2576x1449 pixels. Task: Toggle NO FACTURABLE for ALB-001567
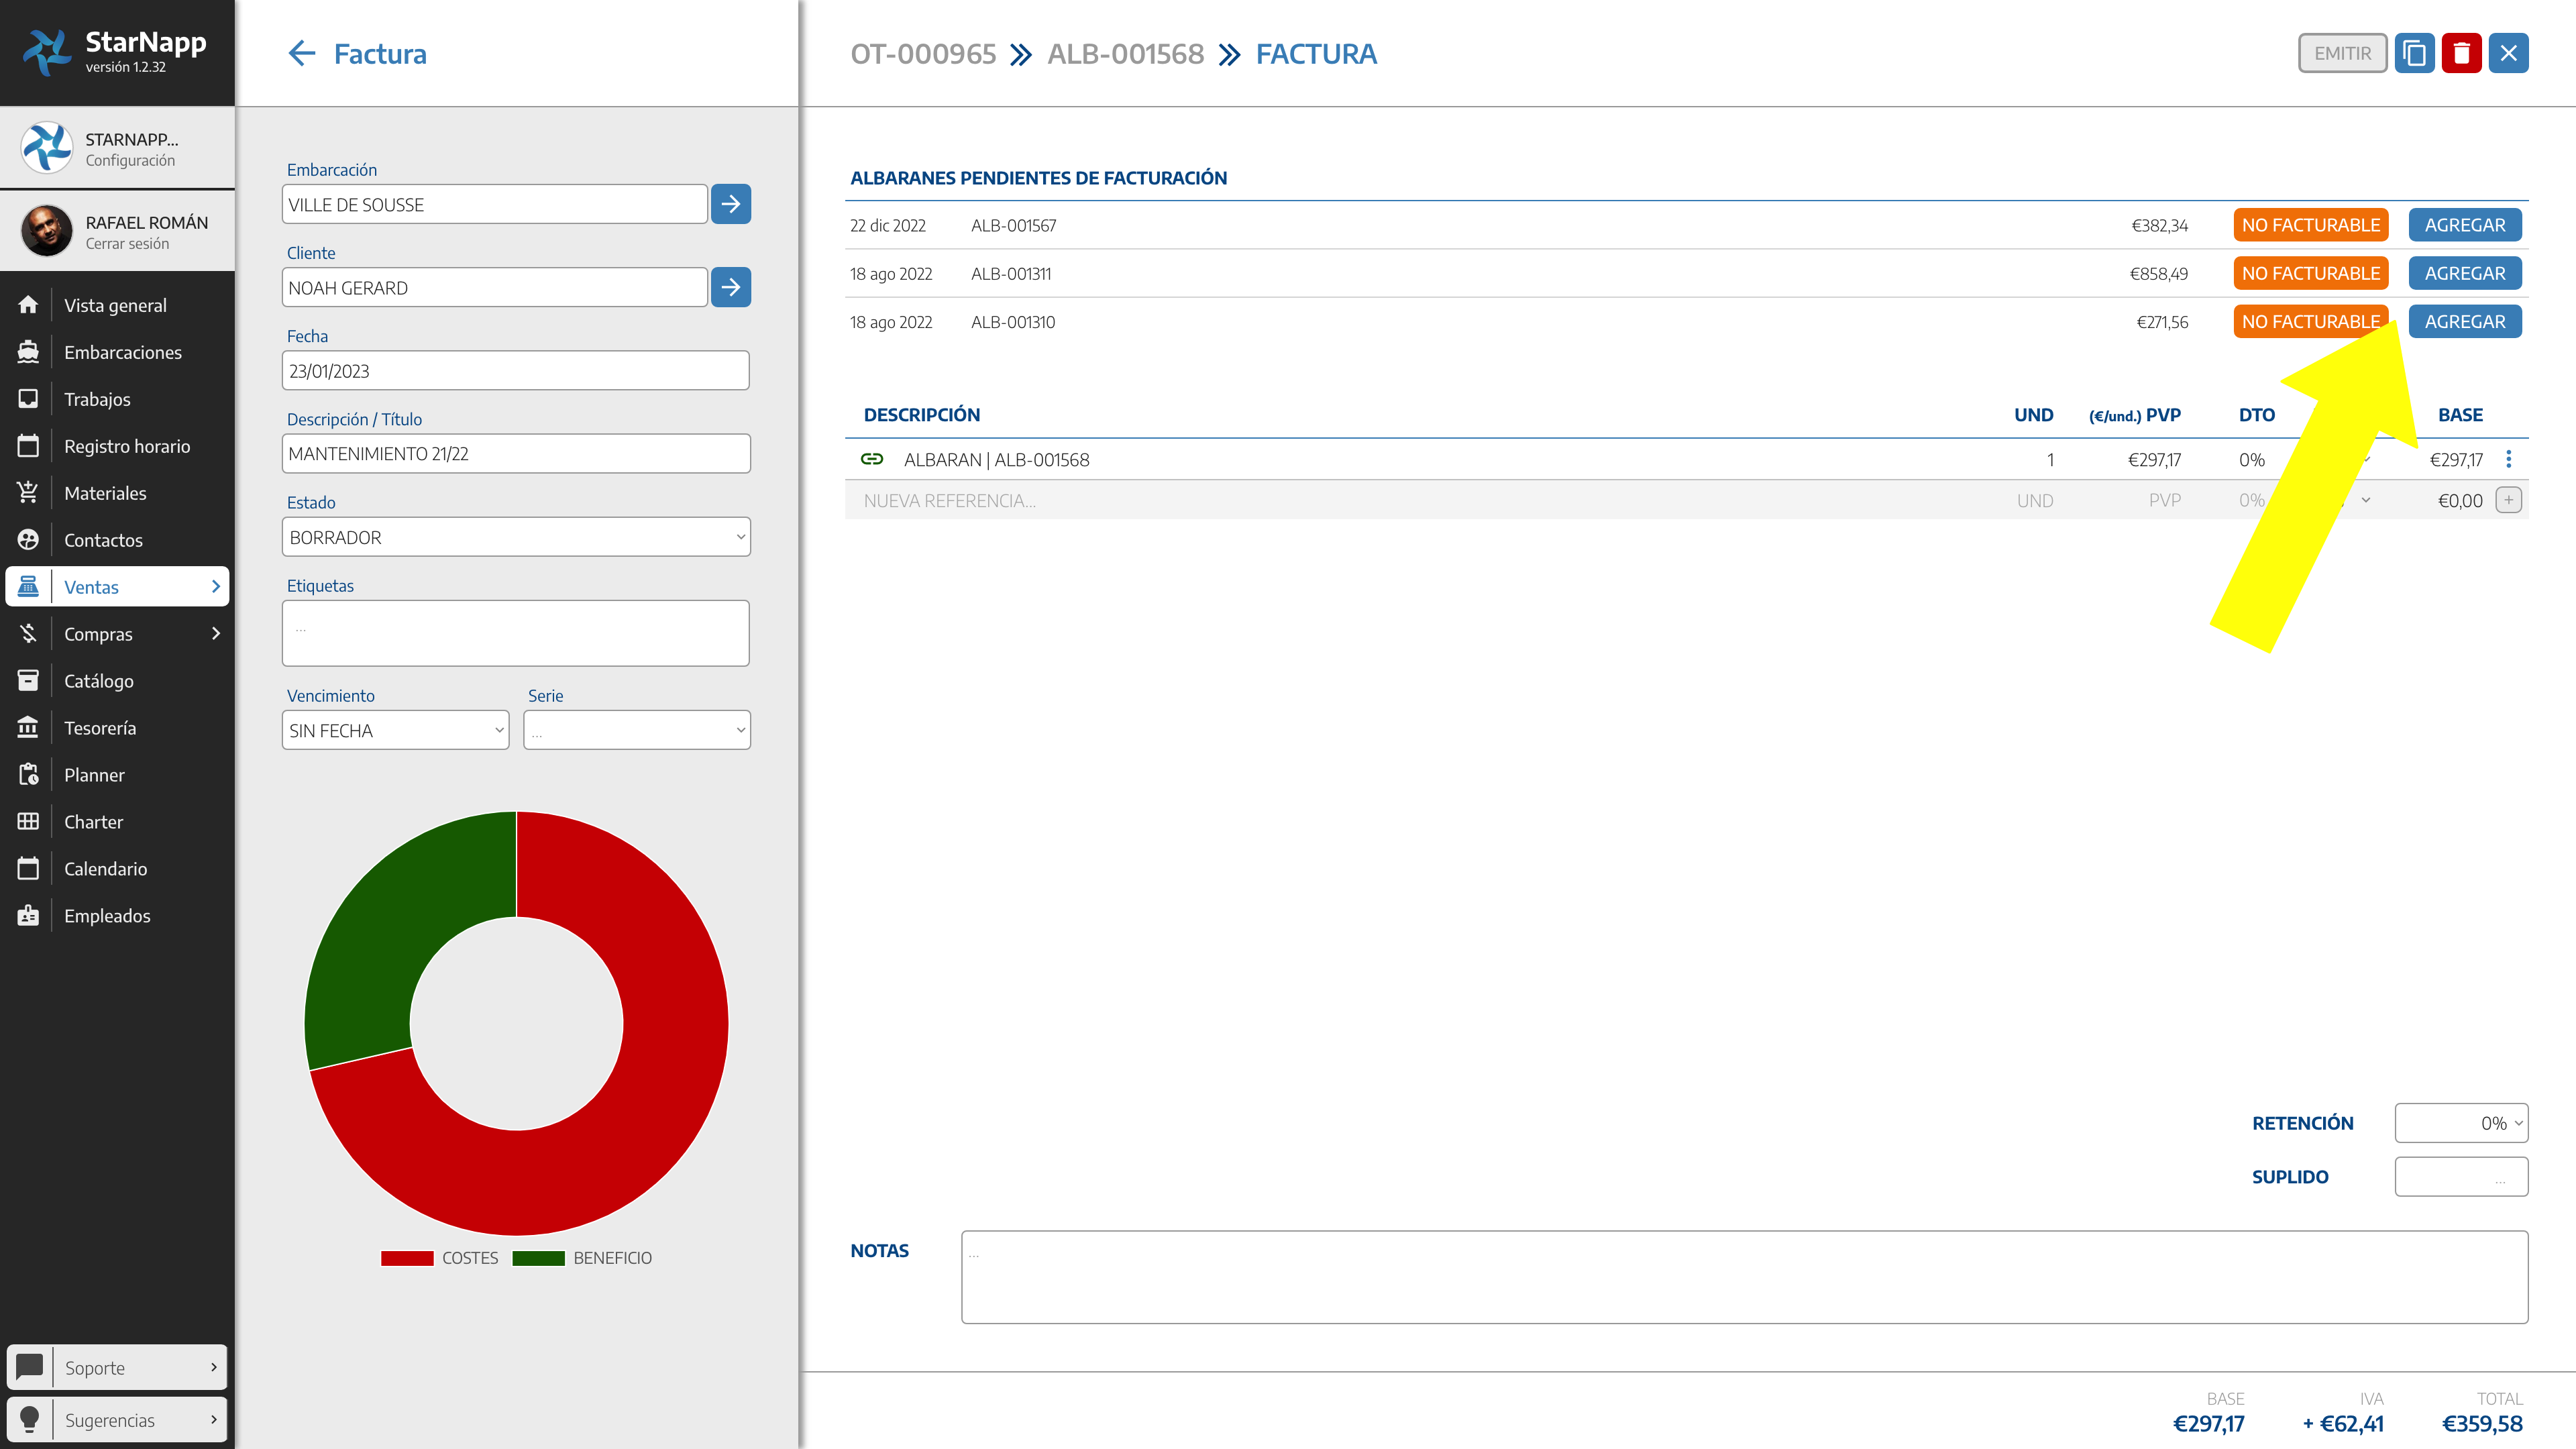tap(2310, 225)
